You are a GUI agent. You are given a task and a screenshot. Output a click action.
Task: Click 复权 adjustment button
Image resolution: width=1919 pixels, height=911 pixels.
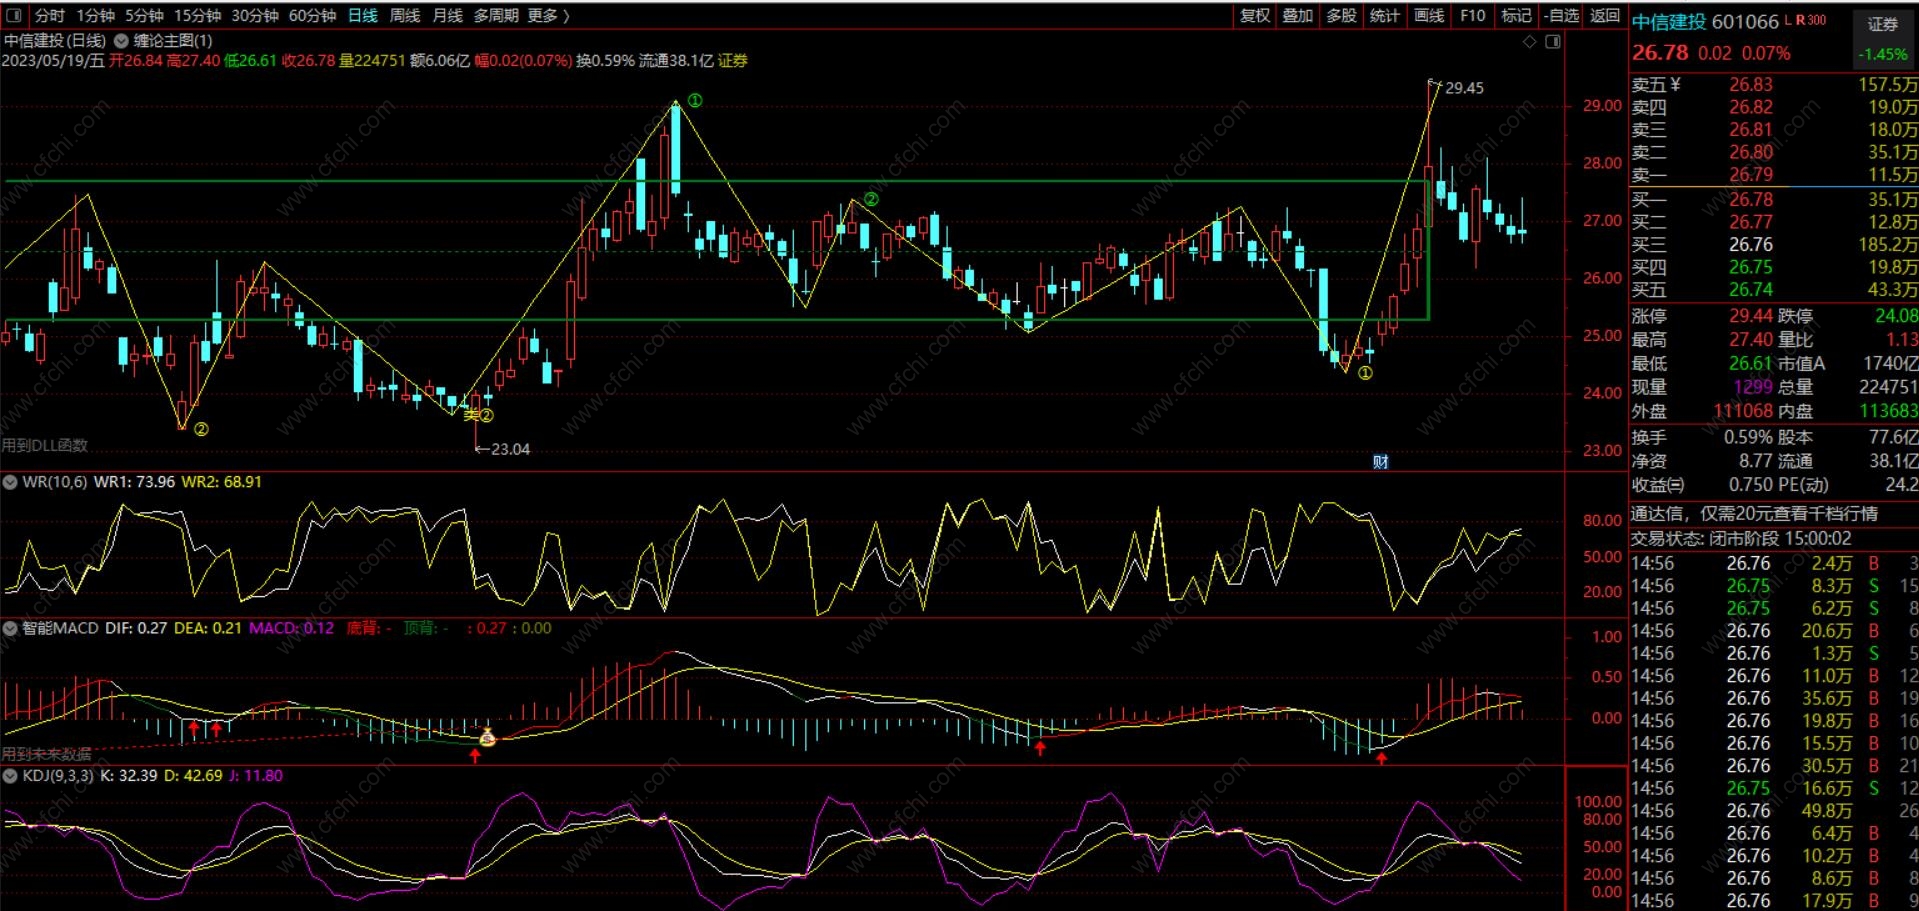[1255, 16]
